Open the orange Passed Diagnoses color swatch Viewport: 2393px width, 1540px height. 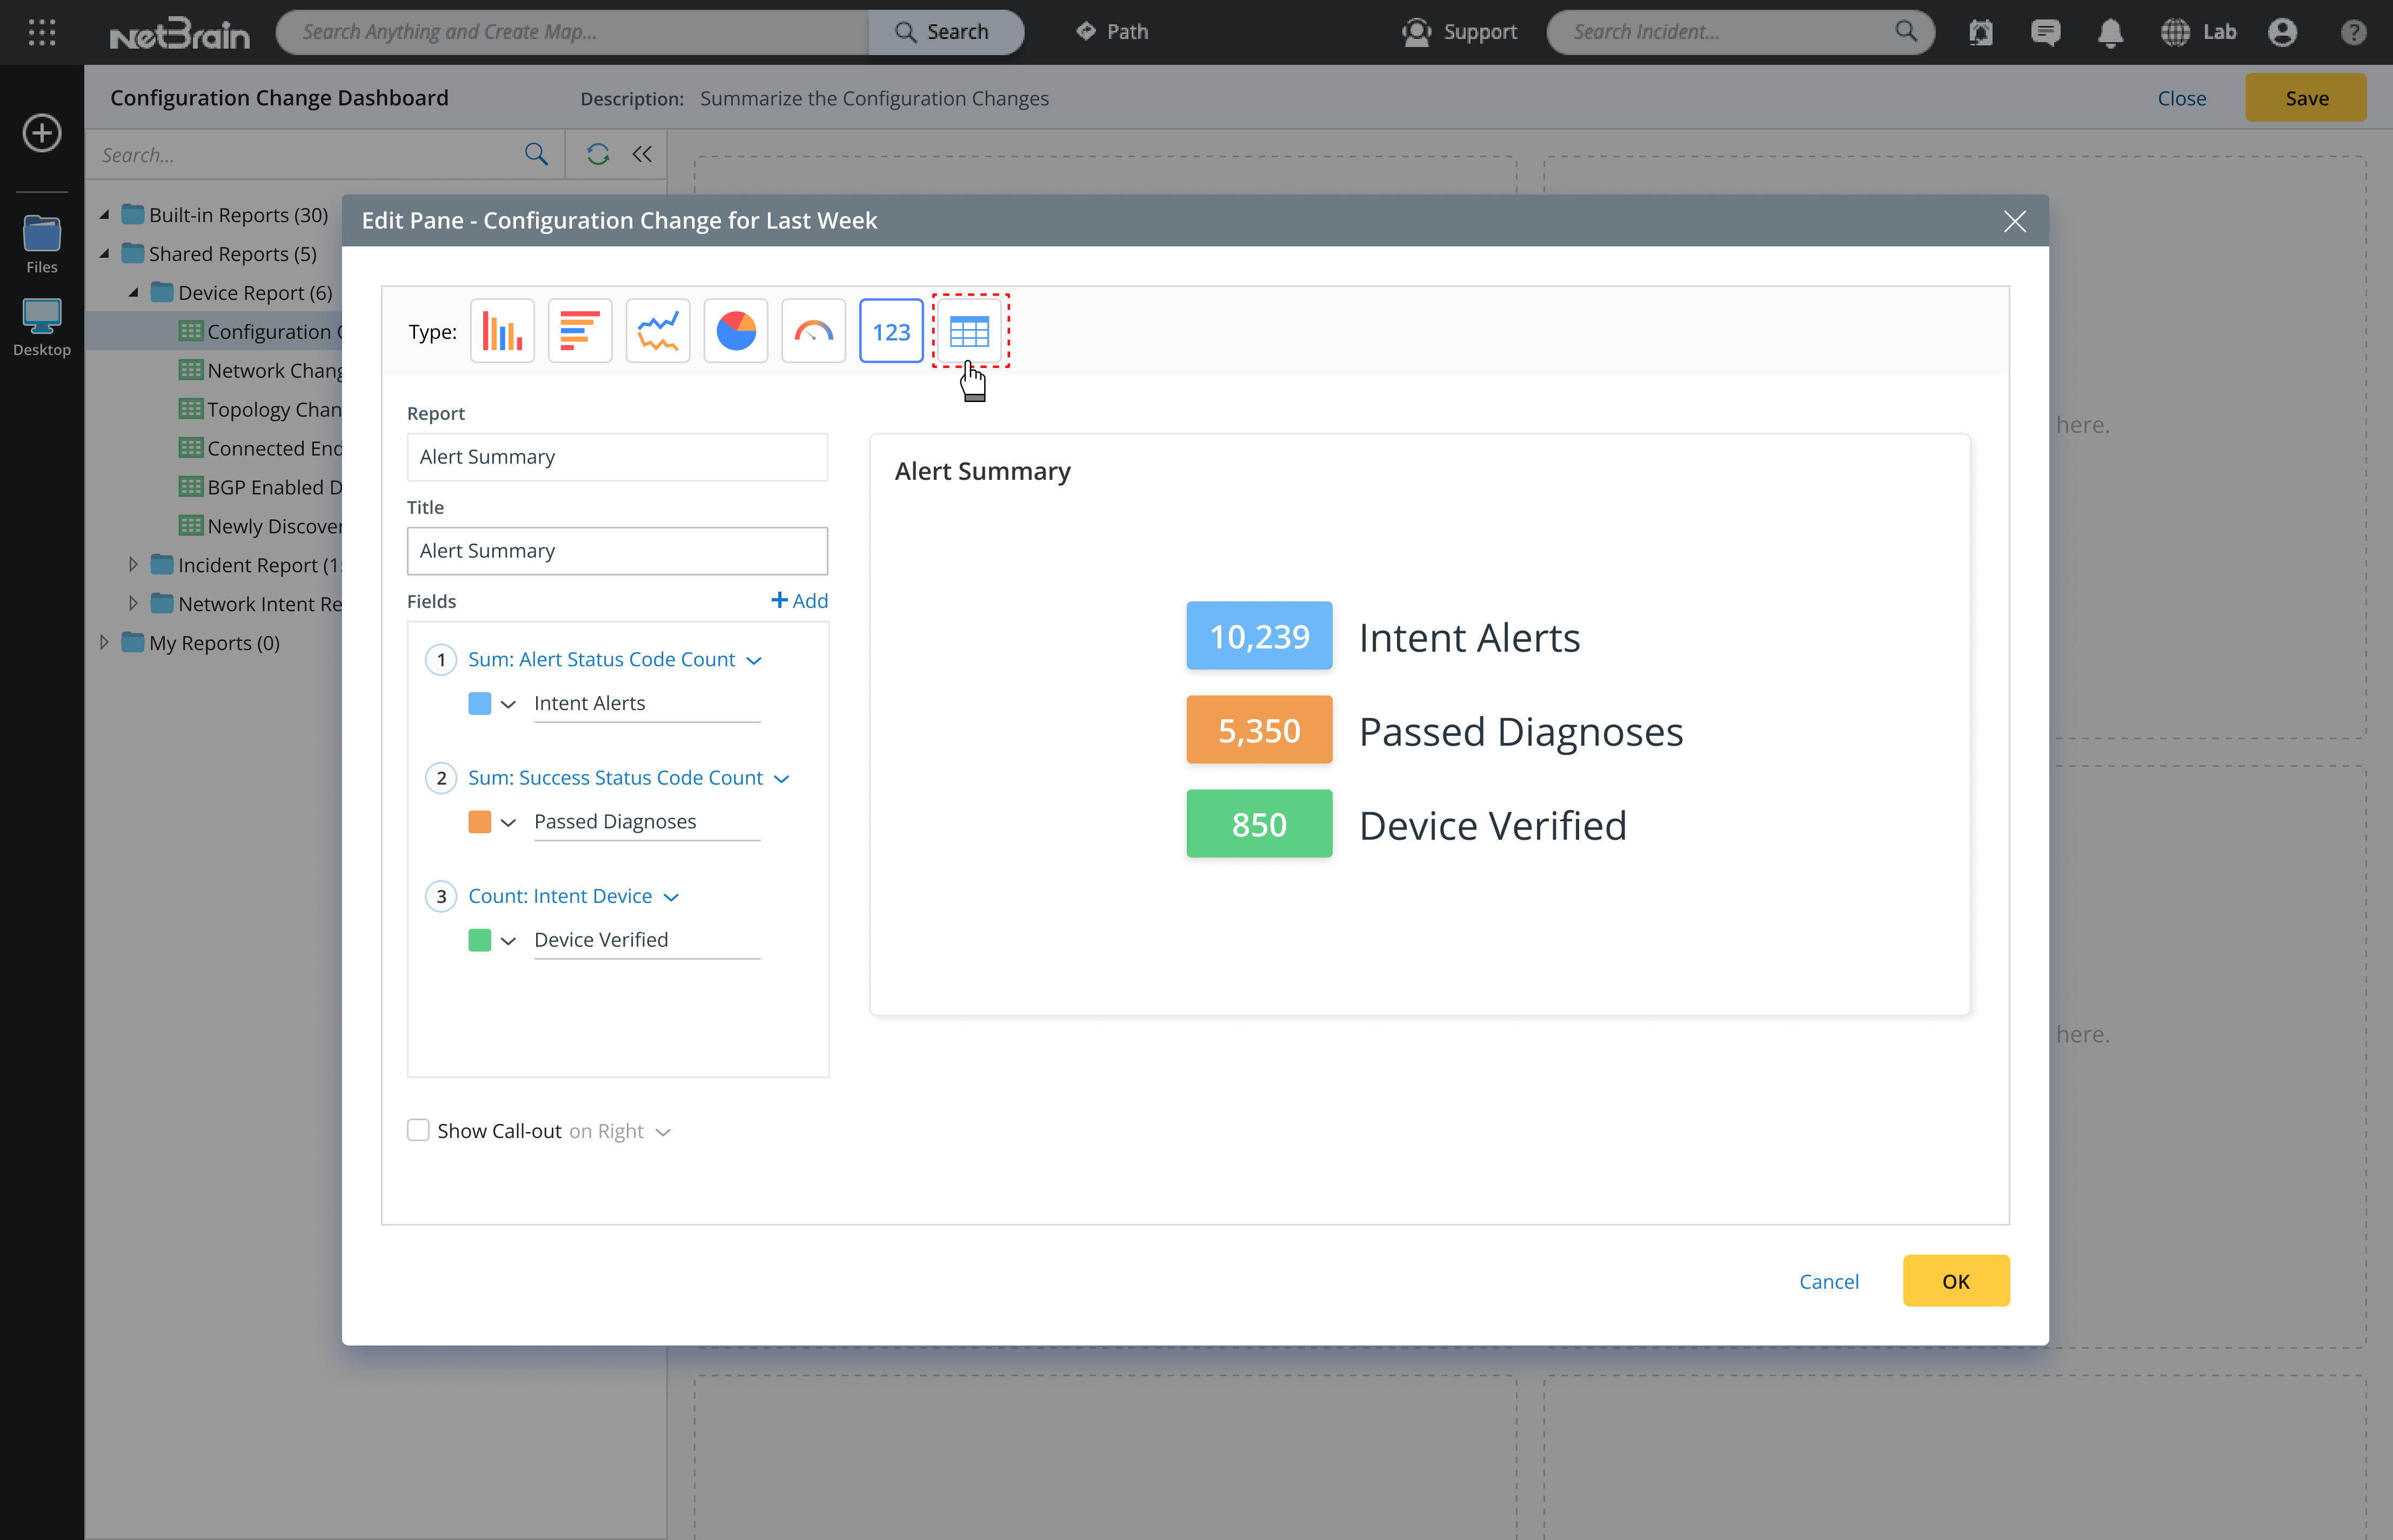click(x=480, y=821)
